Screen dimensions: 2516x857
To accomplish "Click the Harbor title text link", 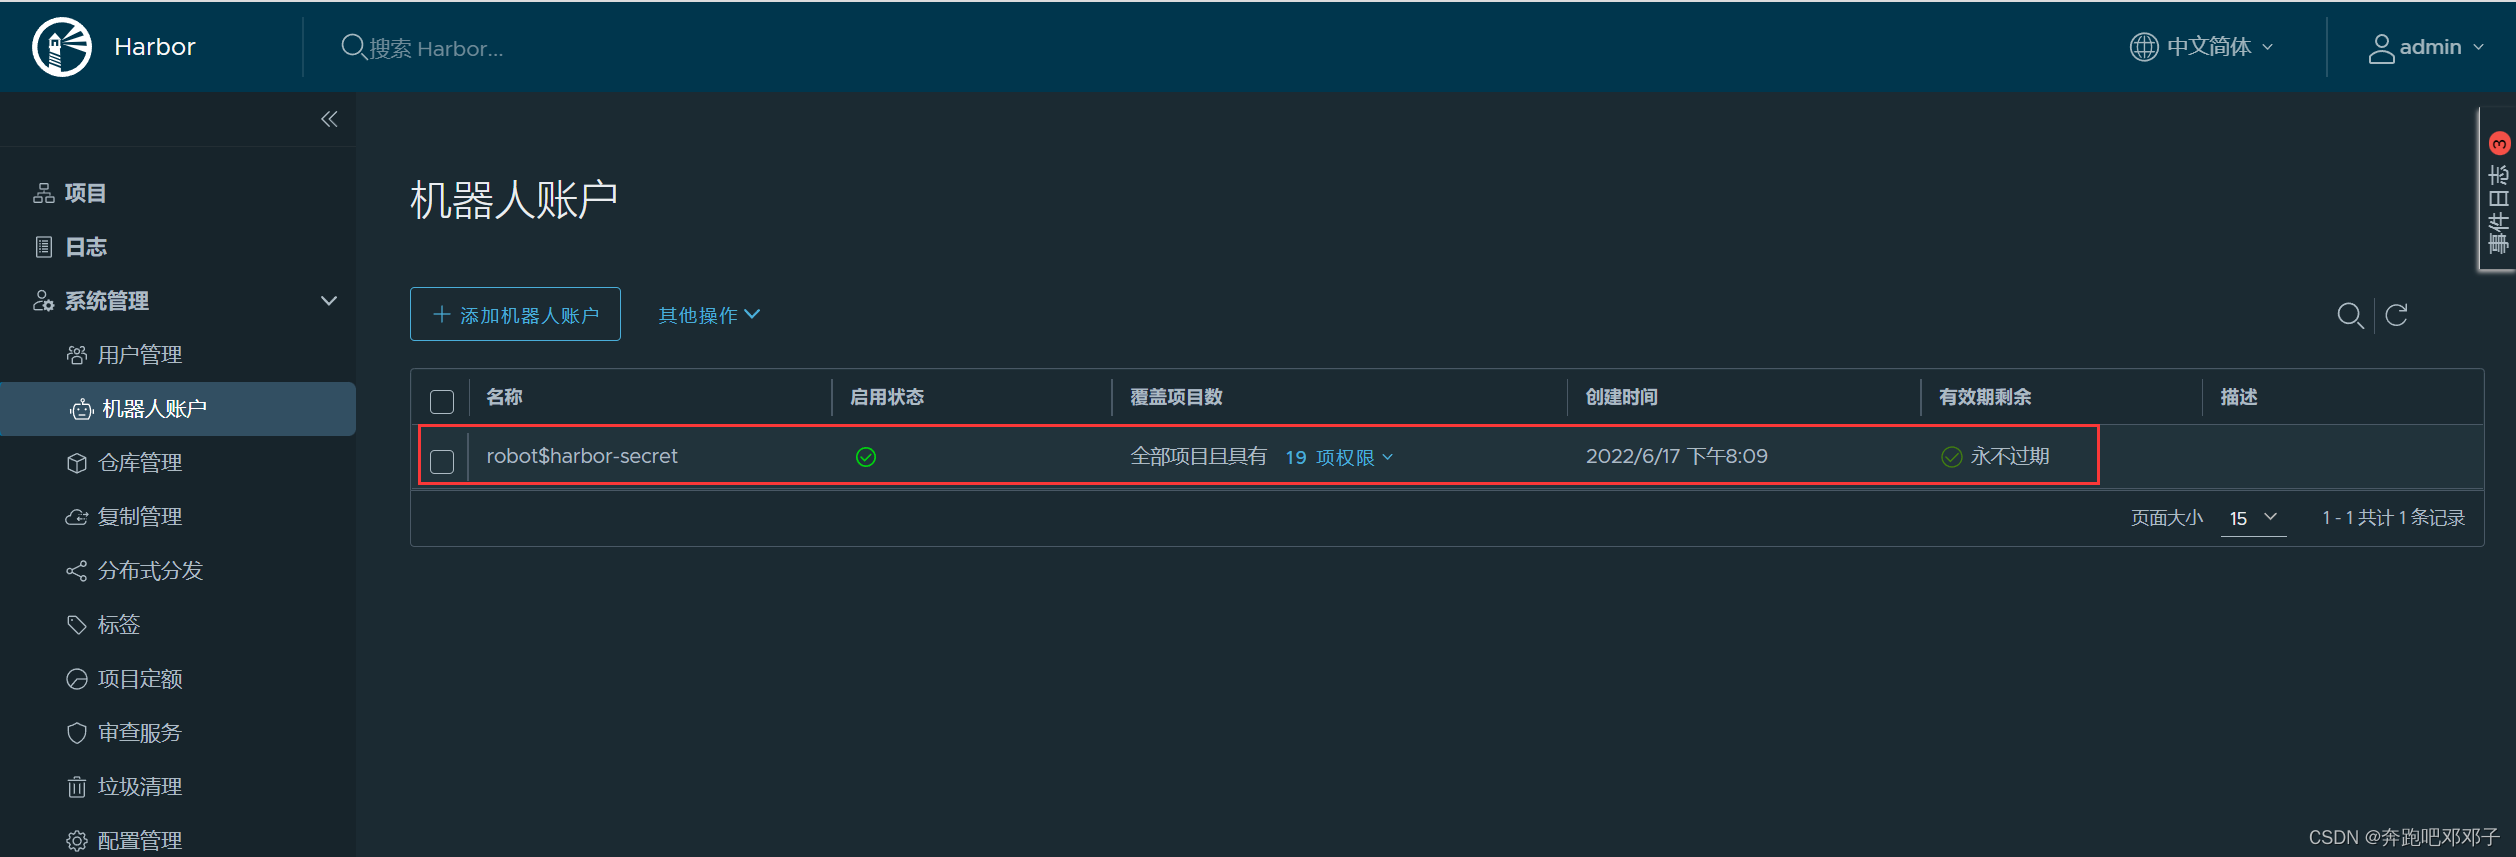I will pyautogui.click(x=155, y=47).
